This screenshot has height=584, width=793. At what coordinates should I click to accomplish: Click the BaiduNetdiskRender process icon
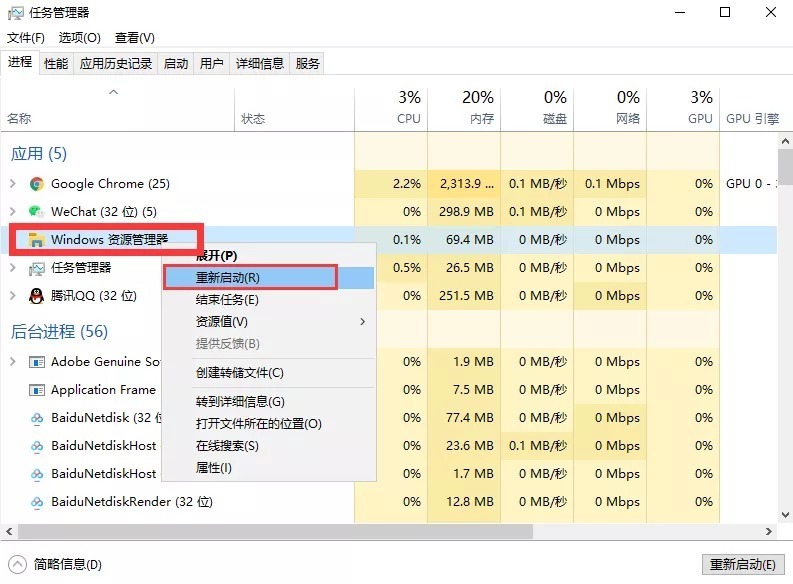pyautogui.click(x=36, y=503)
